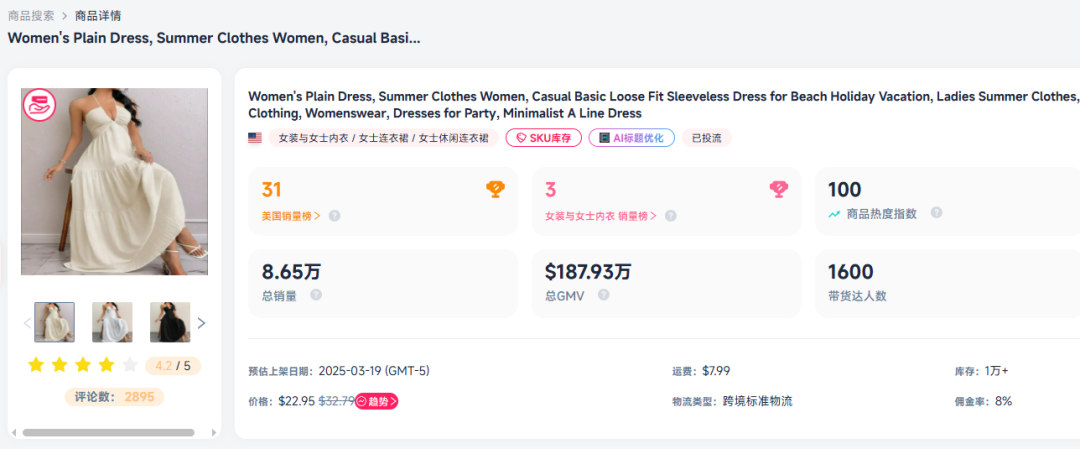Click help icon beside 总销量
This screenshot has width=1080, height=449.
pyautogui.click(x=316, y=295)
